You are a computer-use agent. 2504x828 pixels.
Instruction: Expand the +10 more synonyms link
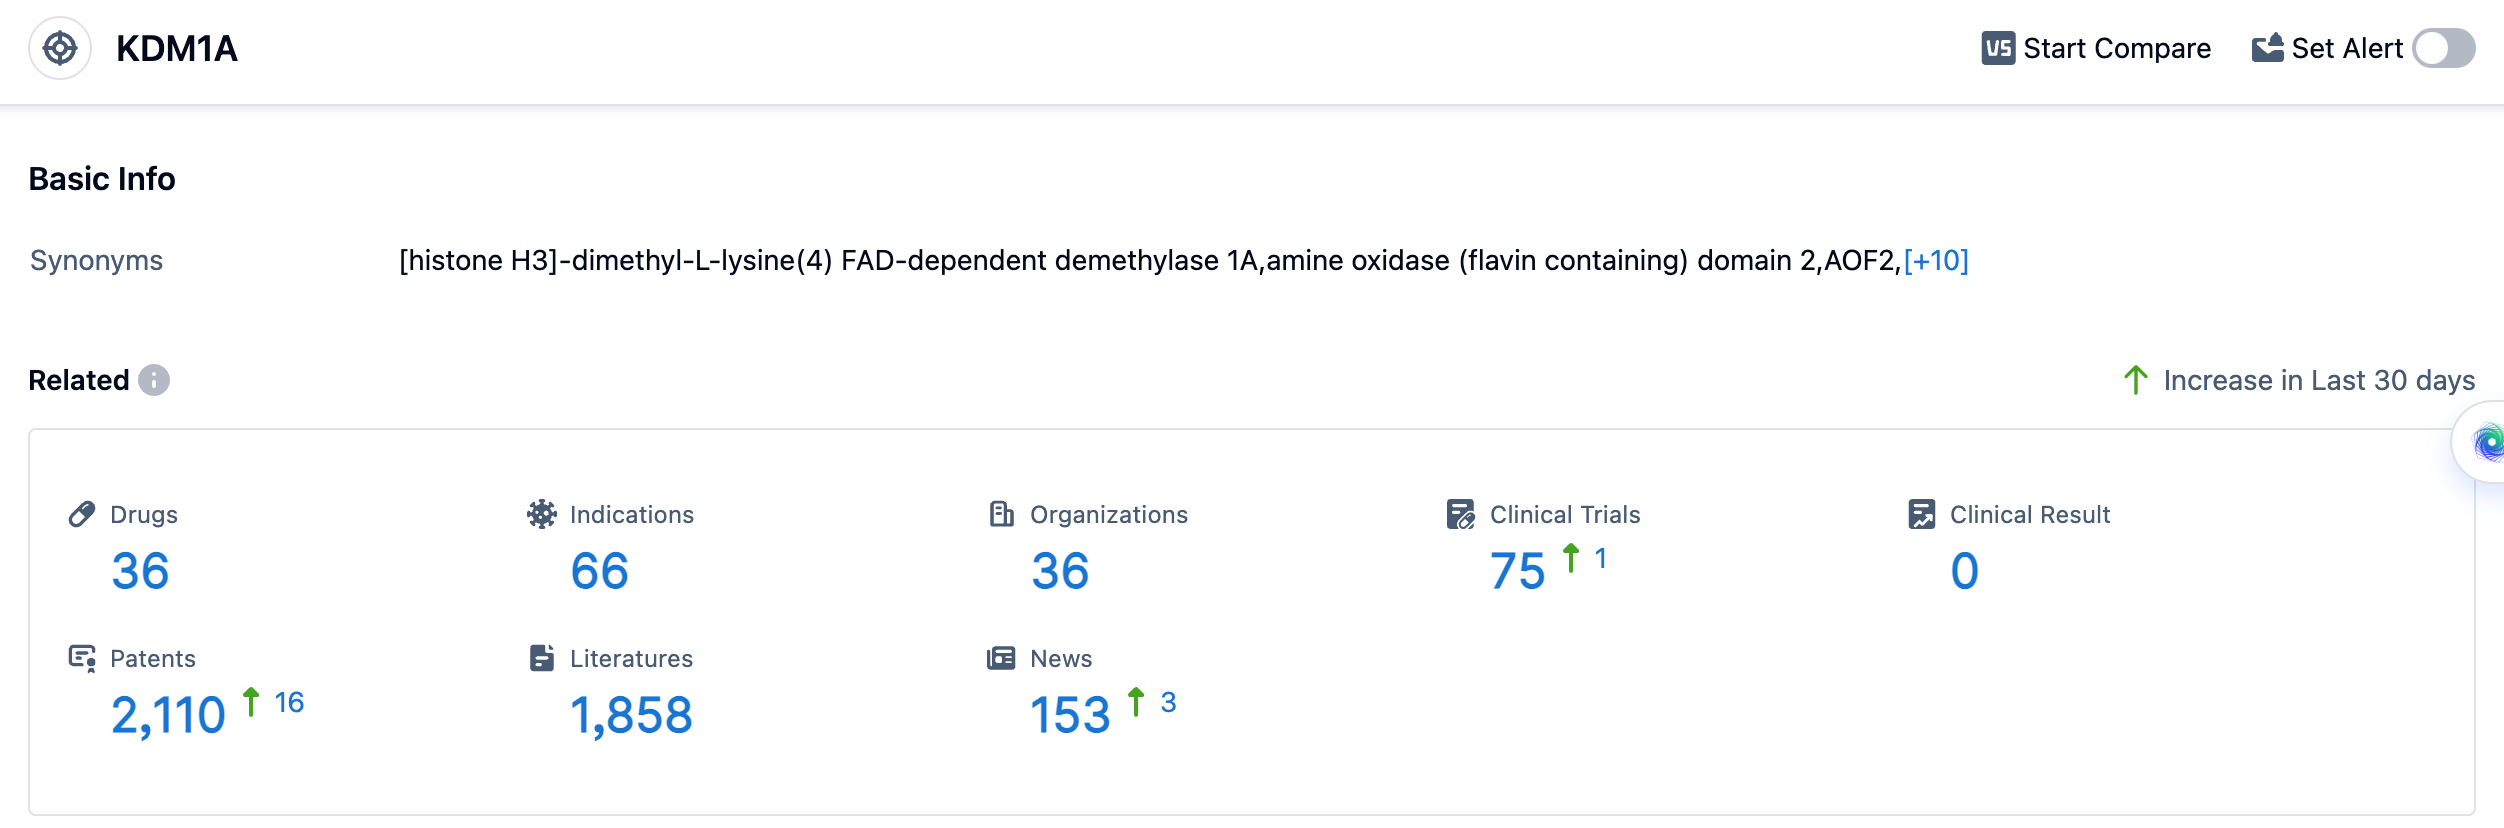click(x=1936, y=261)
